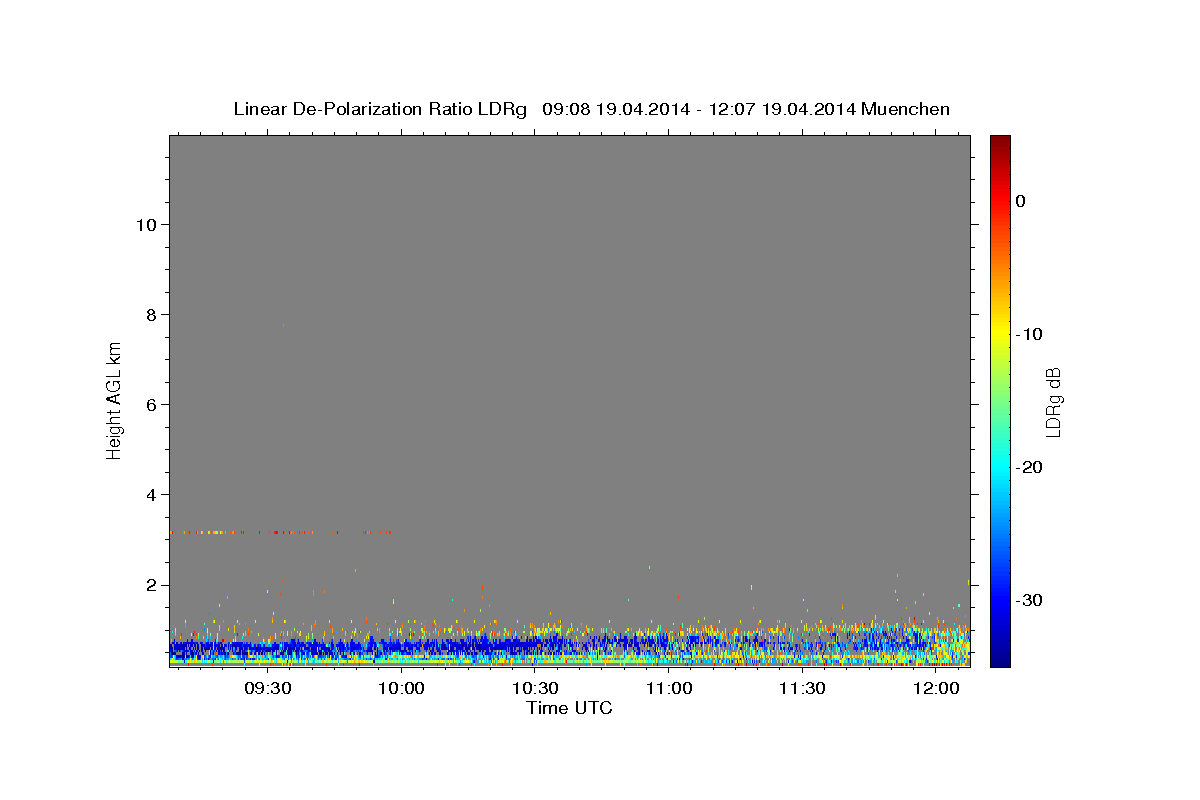Select the 11:00 time tick label
This screenshot has width=1200, height=800.
(668, 689)
